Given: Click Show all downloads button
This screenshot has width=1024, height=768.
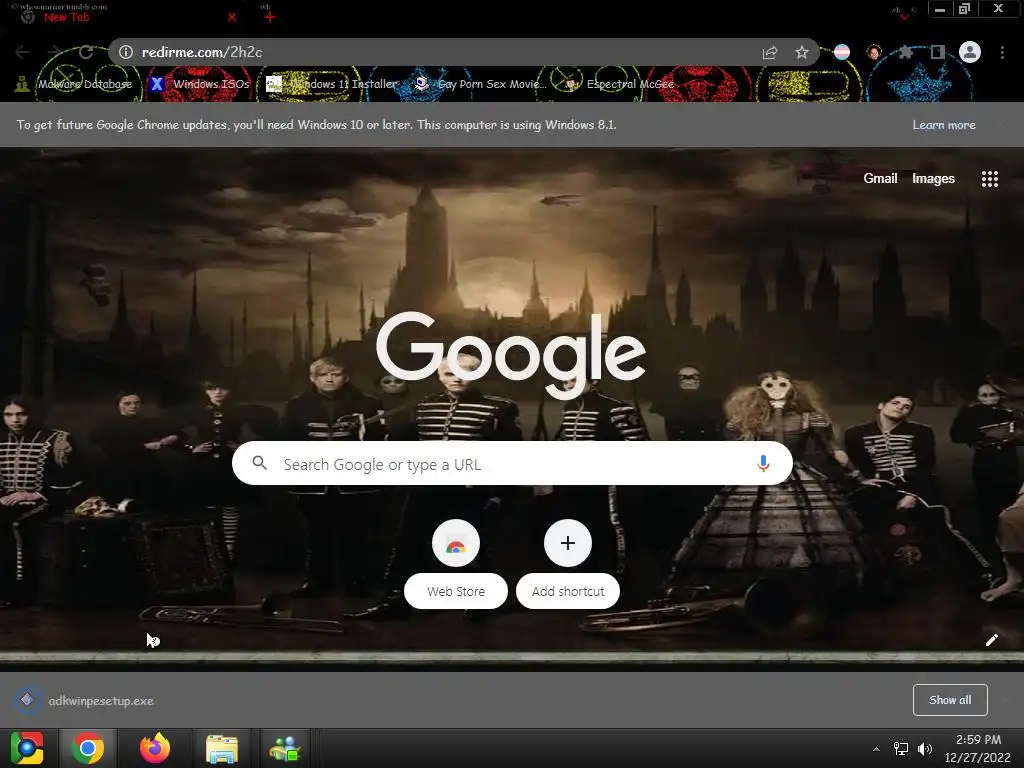Looking at the screenshot, I should pyautogui.click(x=950, y=700).
